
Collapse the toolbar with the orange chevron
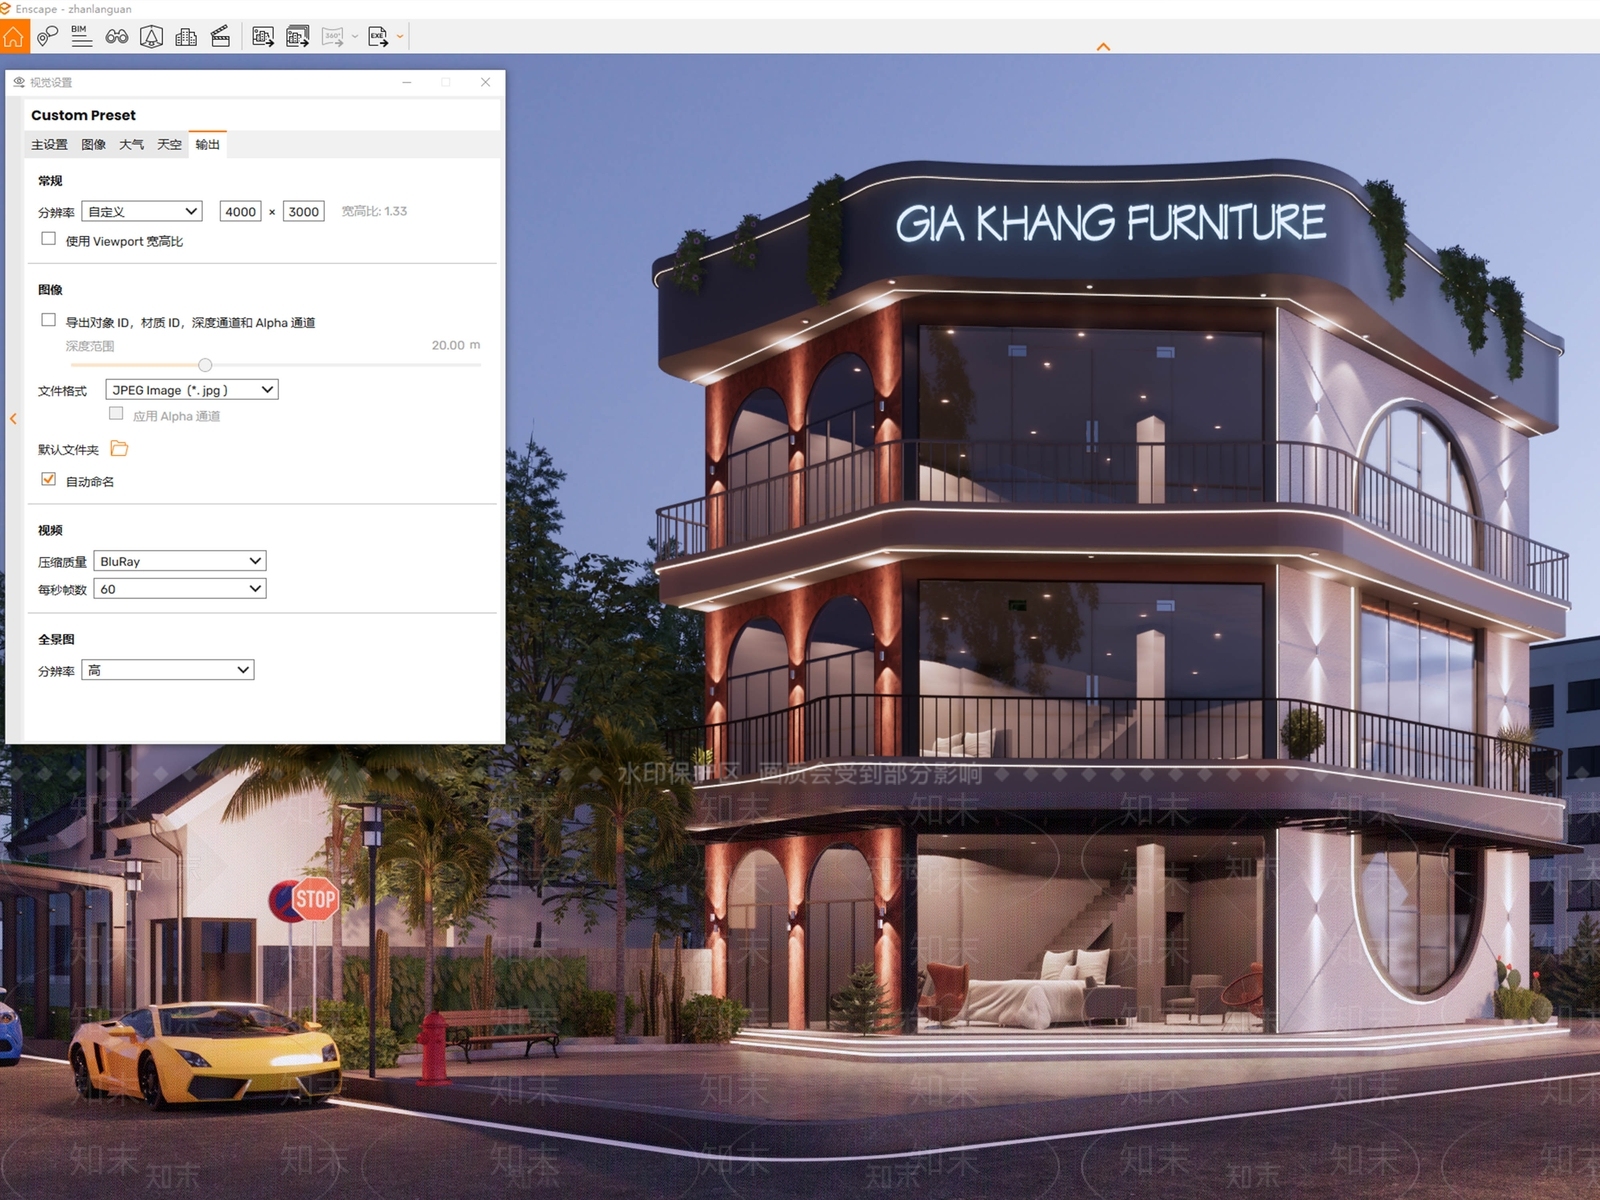pos(1103,47)
